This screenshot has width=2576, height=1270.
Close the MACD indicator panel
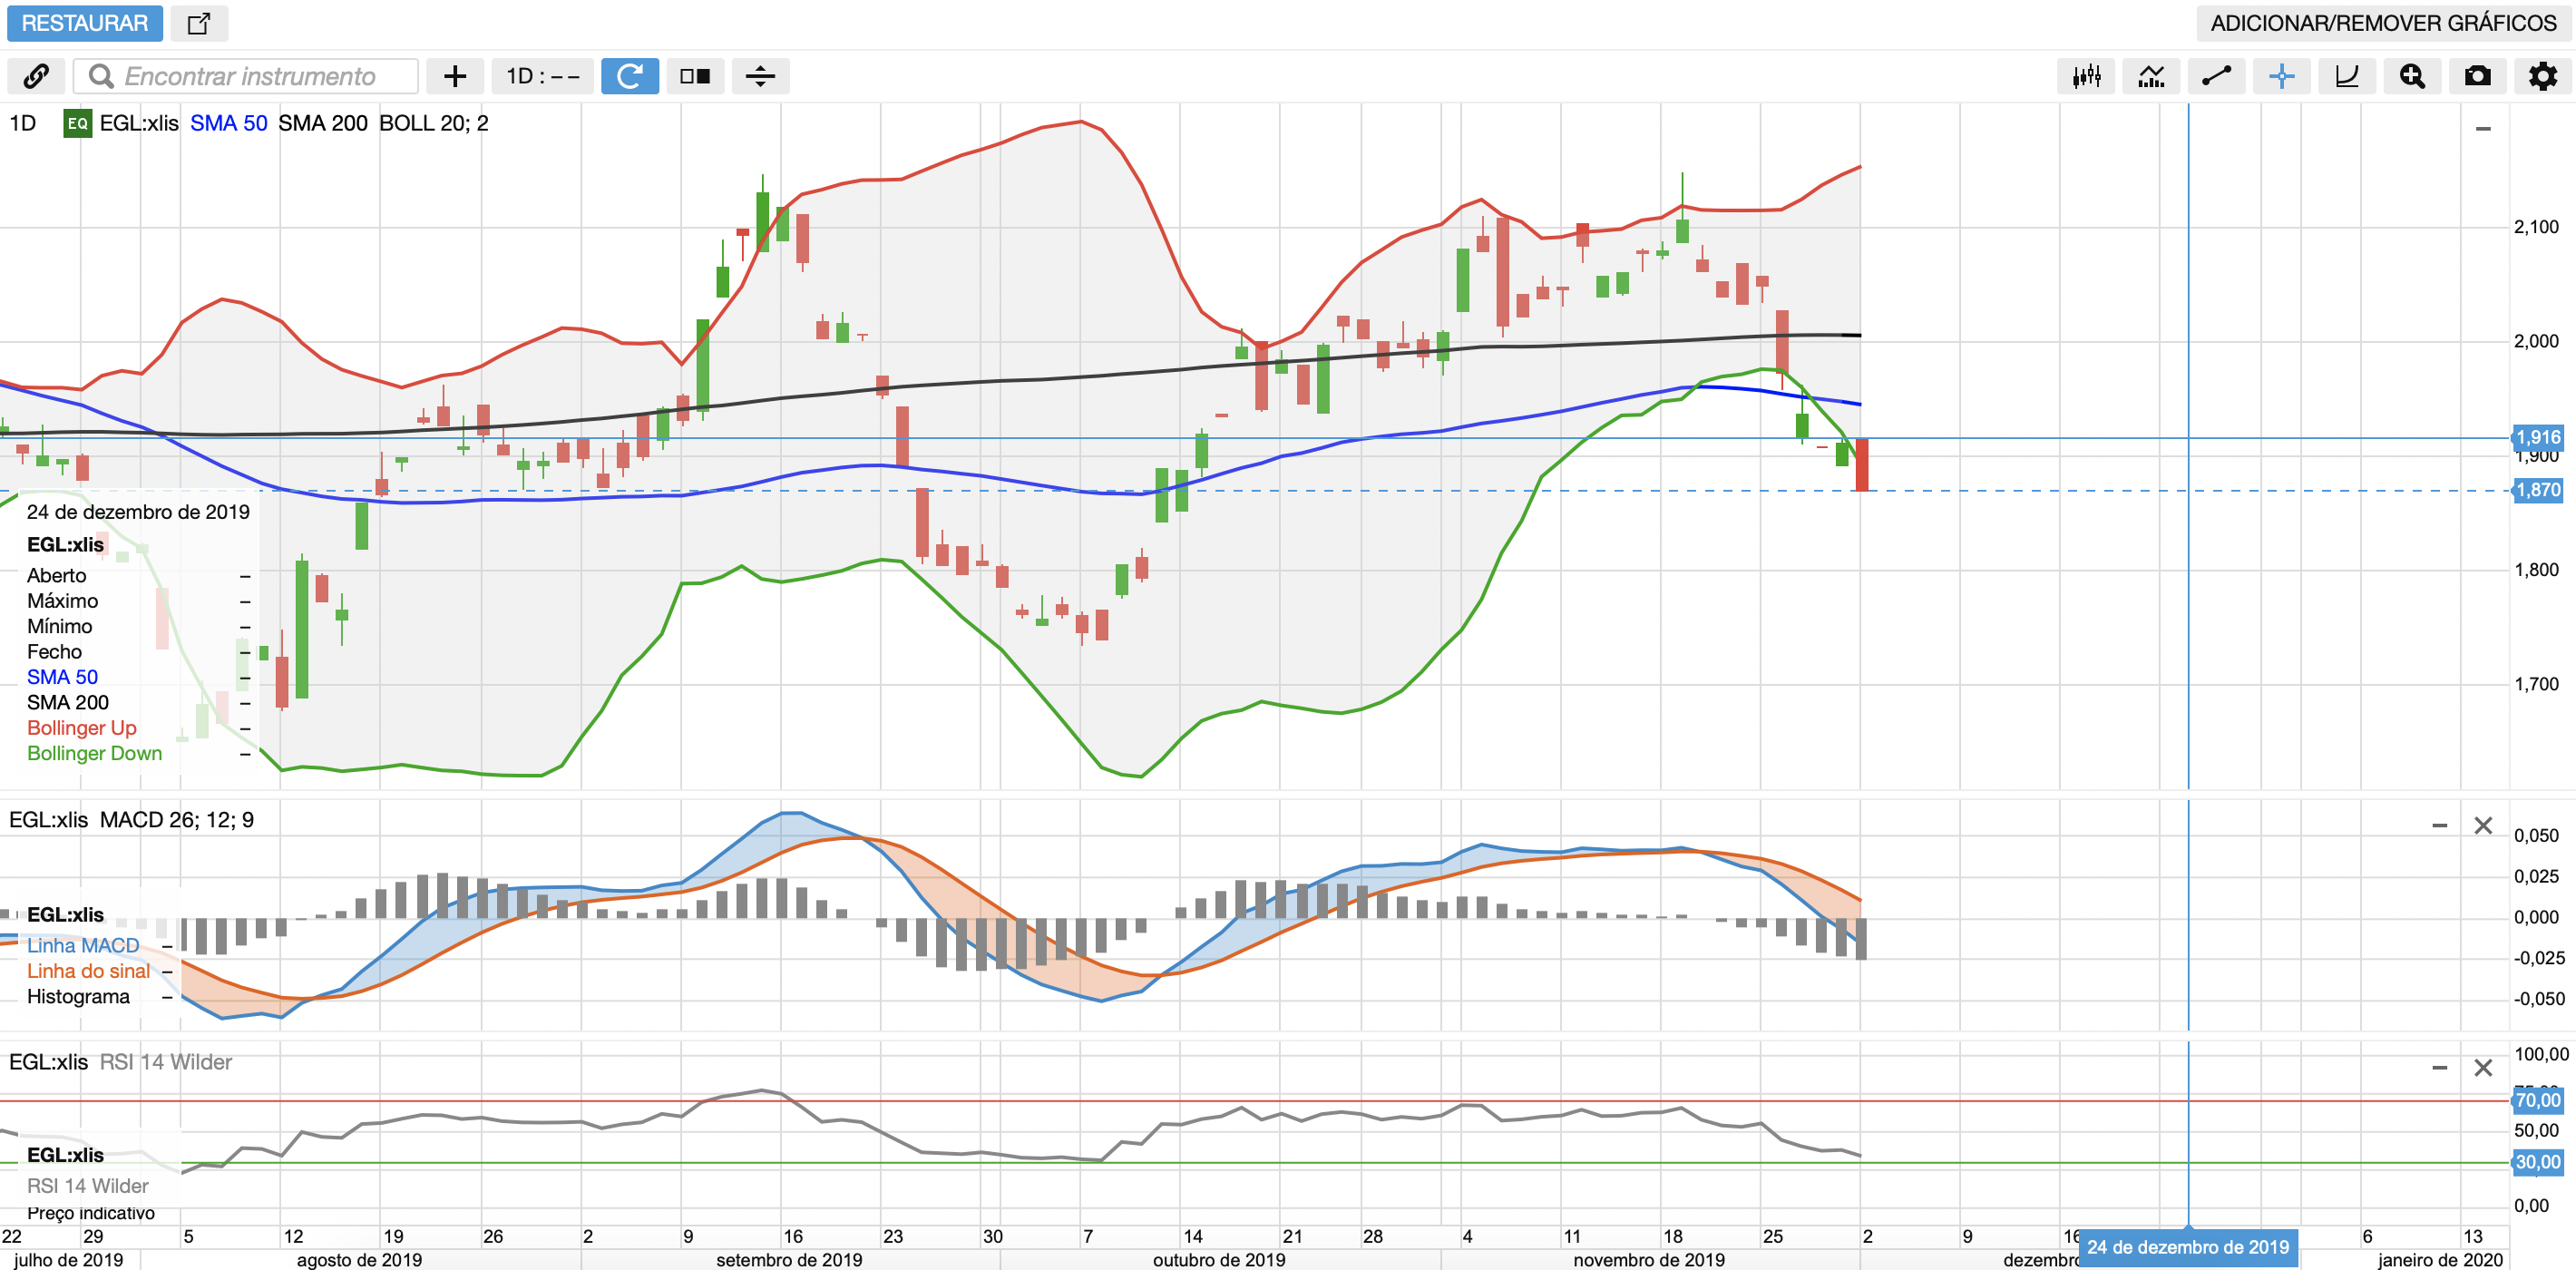coord(2483,826)
